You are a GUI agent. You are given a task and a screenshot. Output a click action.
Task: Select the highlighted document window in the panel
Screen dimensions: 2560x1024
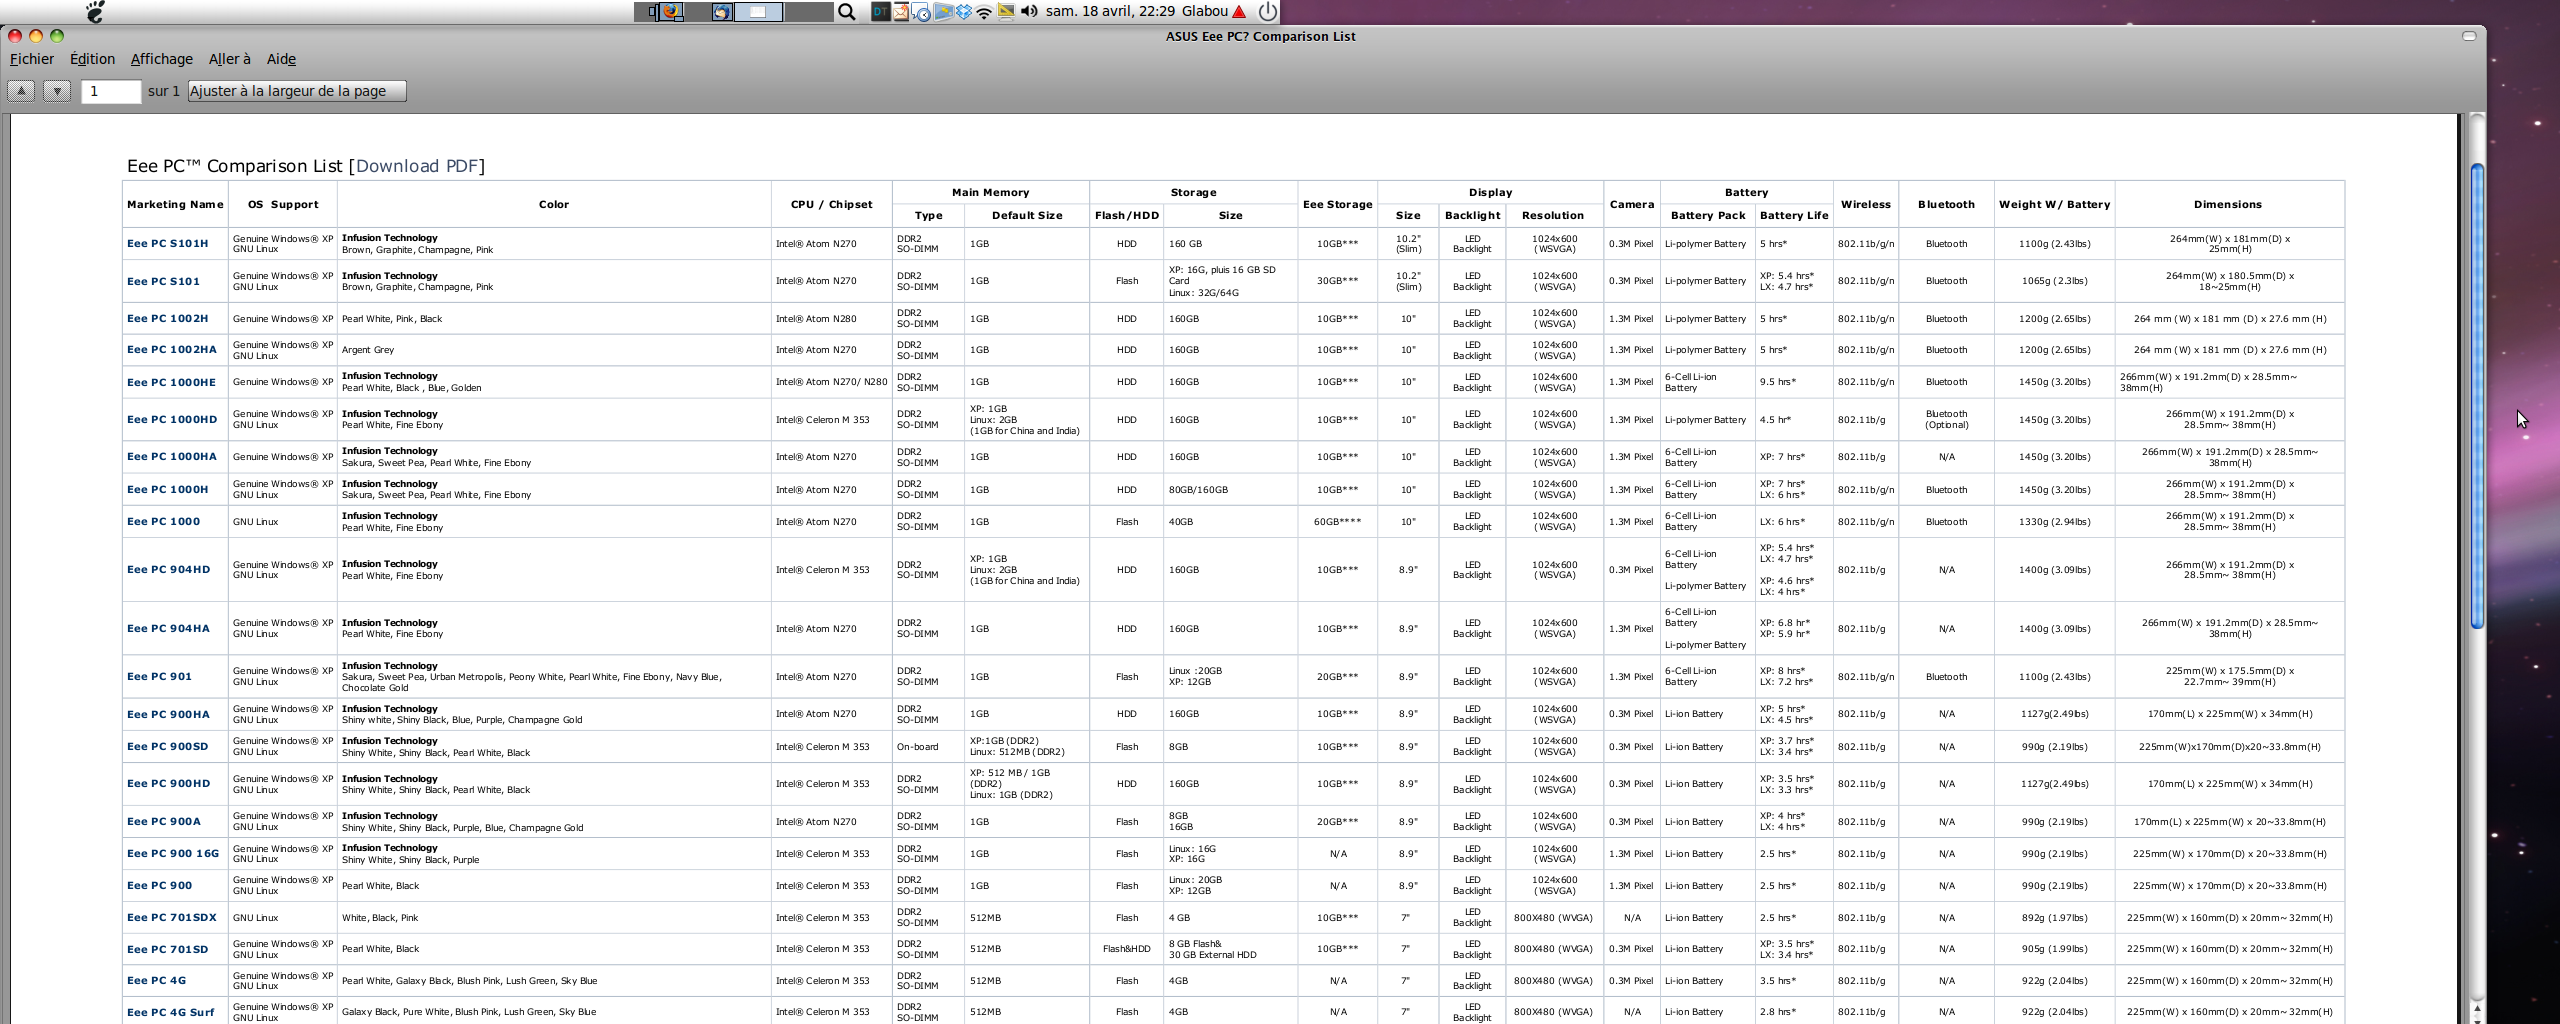point(759,12)
